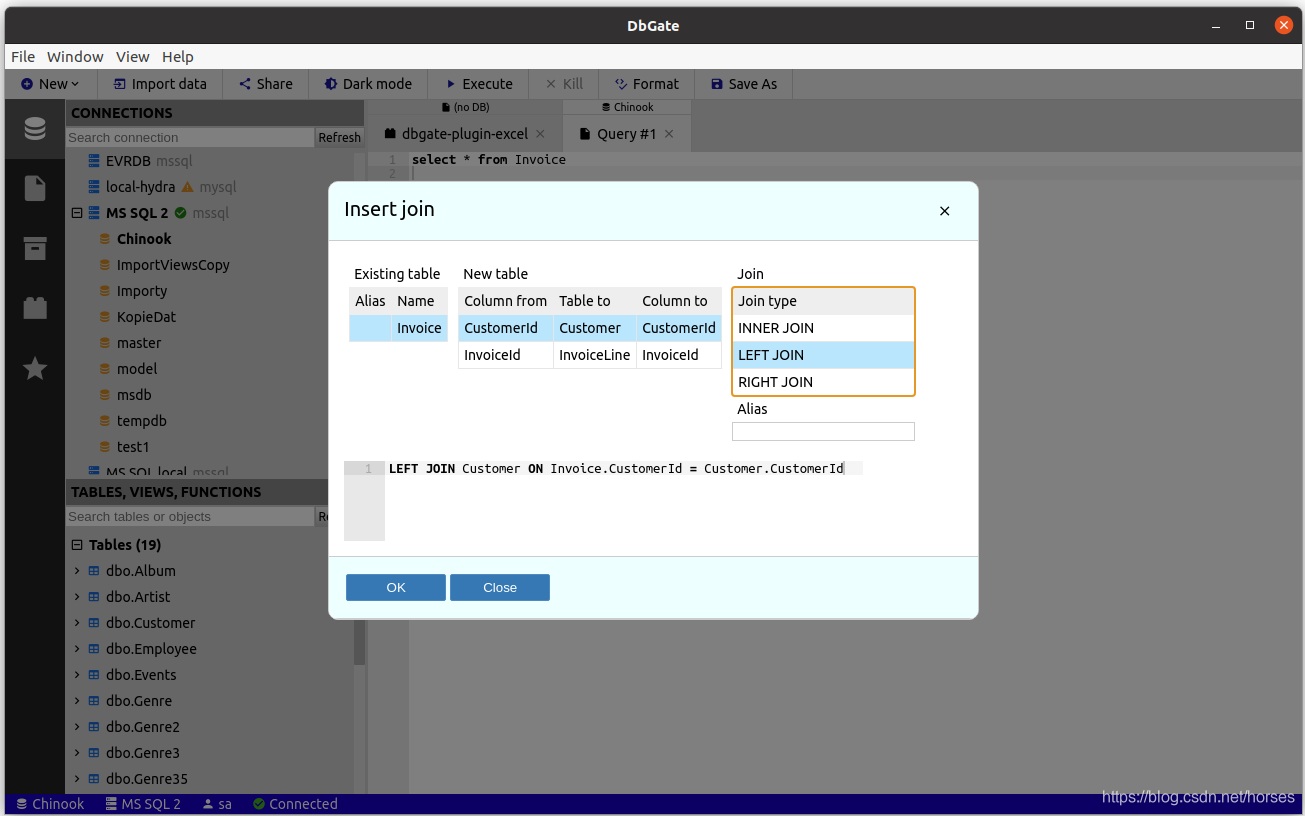Click the EVRDB server icon
1305x816 pixels.
(x=95, y=161)
